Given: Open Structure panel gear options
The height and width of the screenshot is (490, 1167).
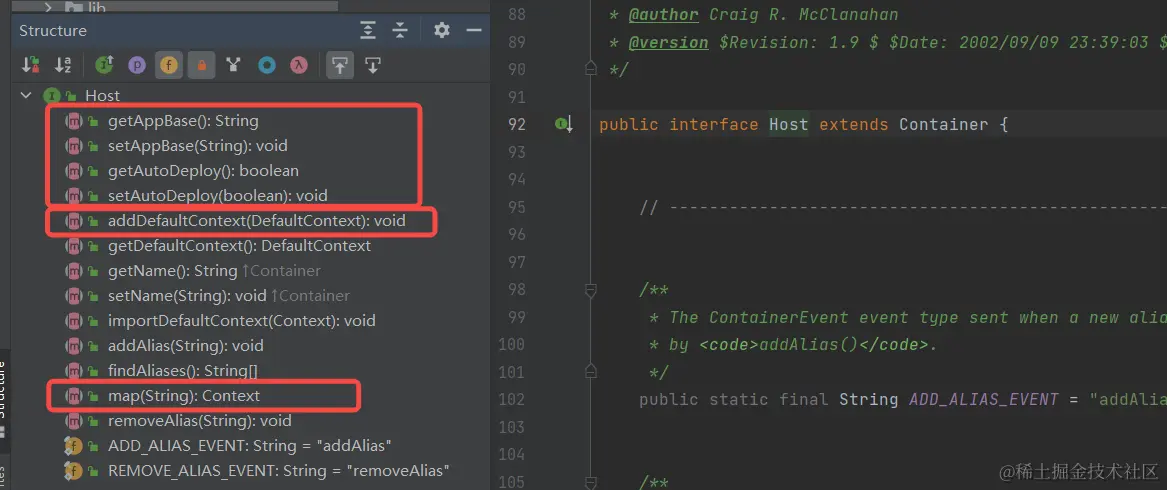Looking at the screenshot, I should (442, 31).
